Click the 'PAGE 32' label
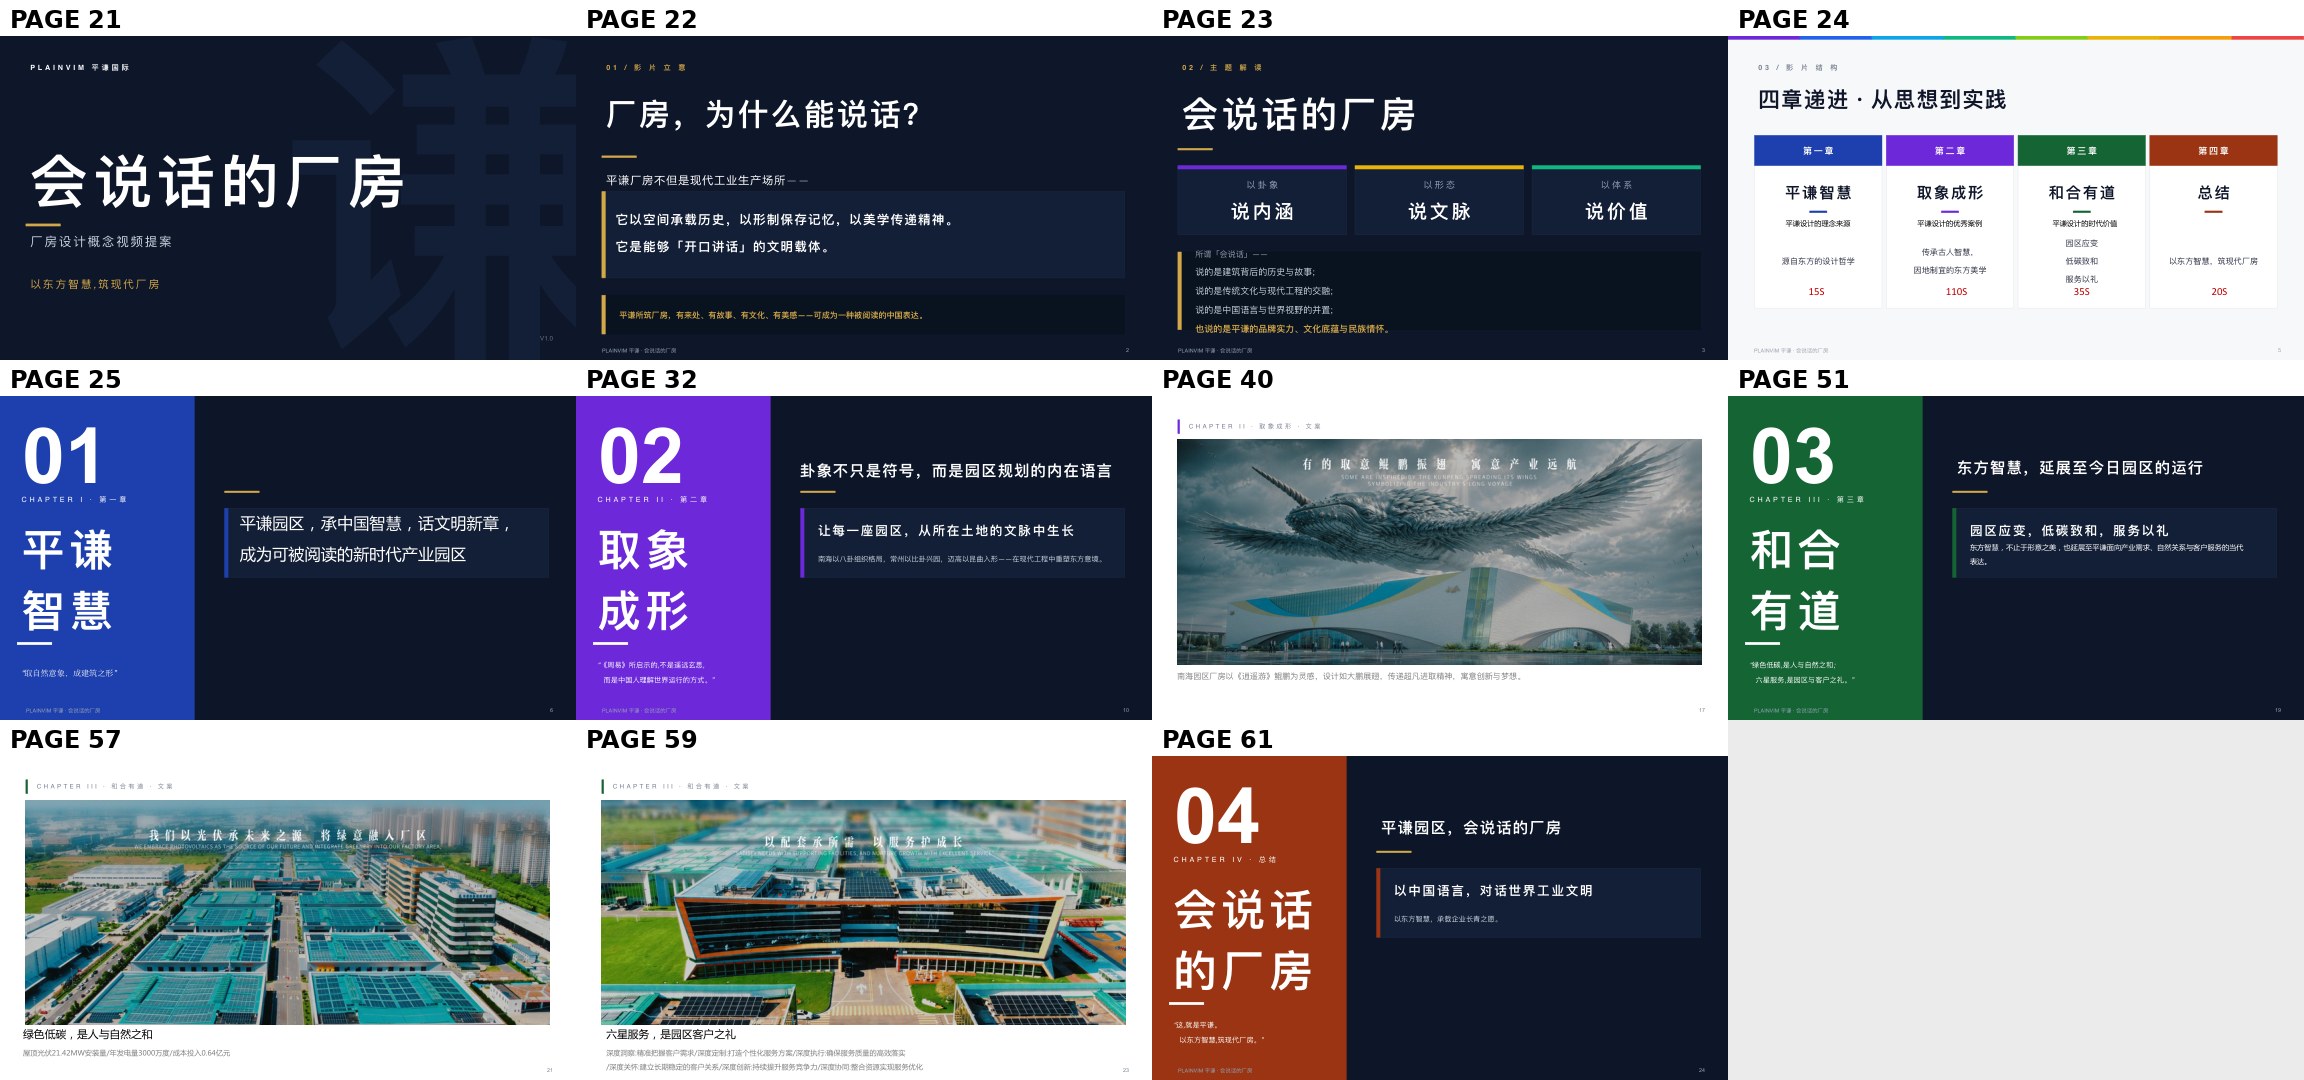The height and width of the screenshot is (1080, 2304). (642, 379)
